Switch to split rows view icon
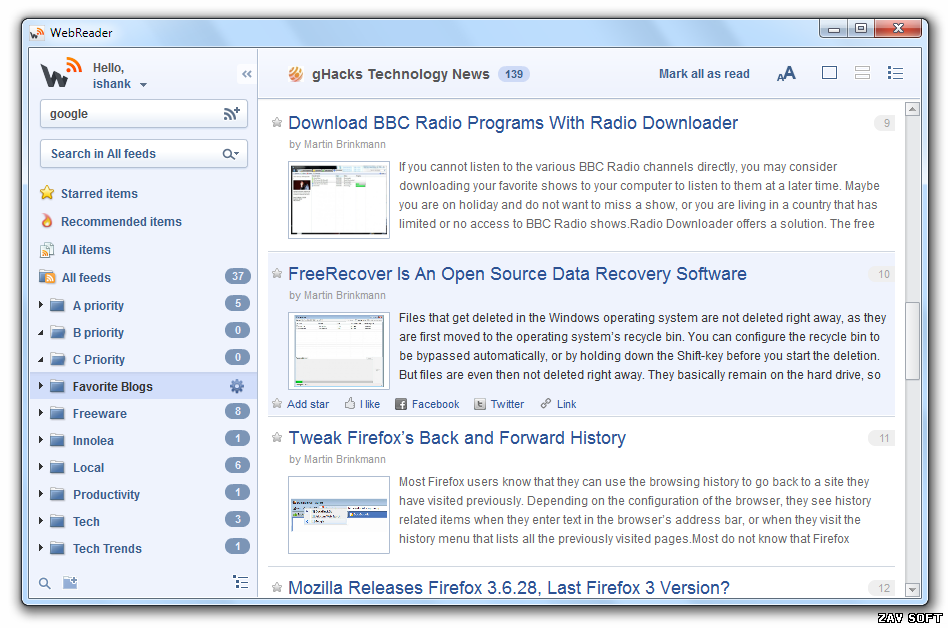948x628 pixels. (x=862, y=73)
